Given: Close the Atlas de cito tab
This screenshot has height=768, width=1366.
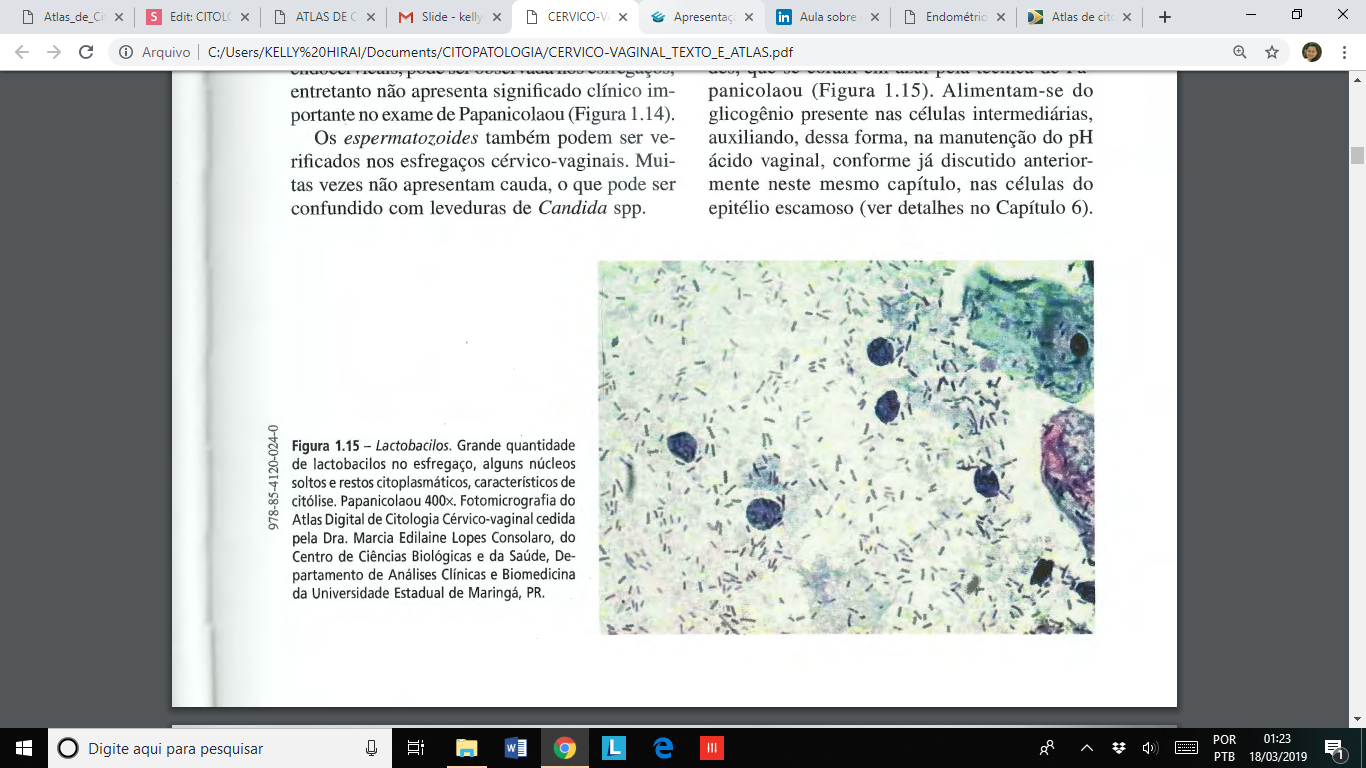Looking at the screenshot, I should click(x=1126, y=17).
